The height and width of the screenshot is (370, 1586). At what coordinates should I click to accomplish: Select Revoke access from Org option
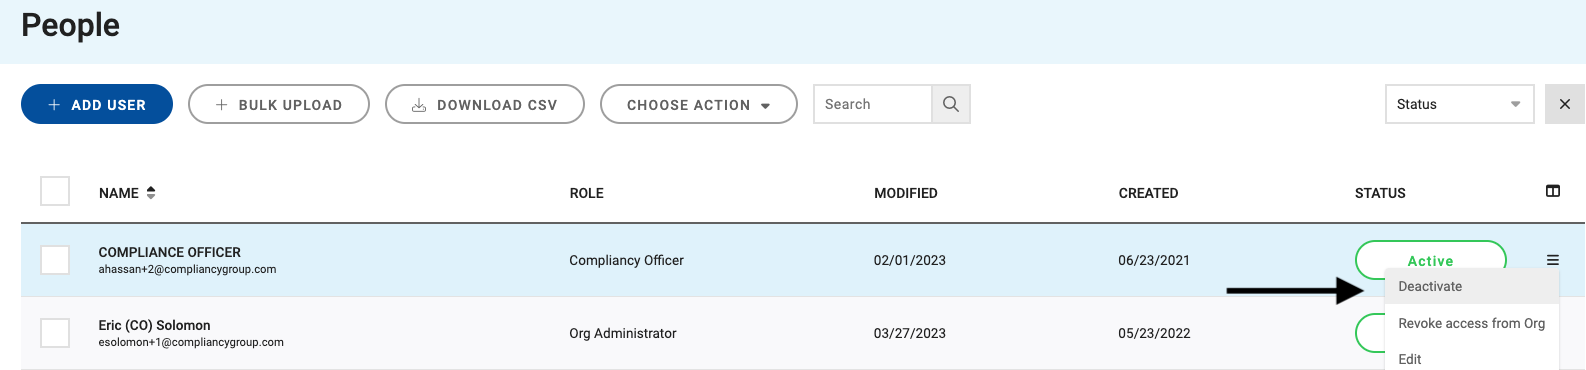1471,323
